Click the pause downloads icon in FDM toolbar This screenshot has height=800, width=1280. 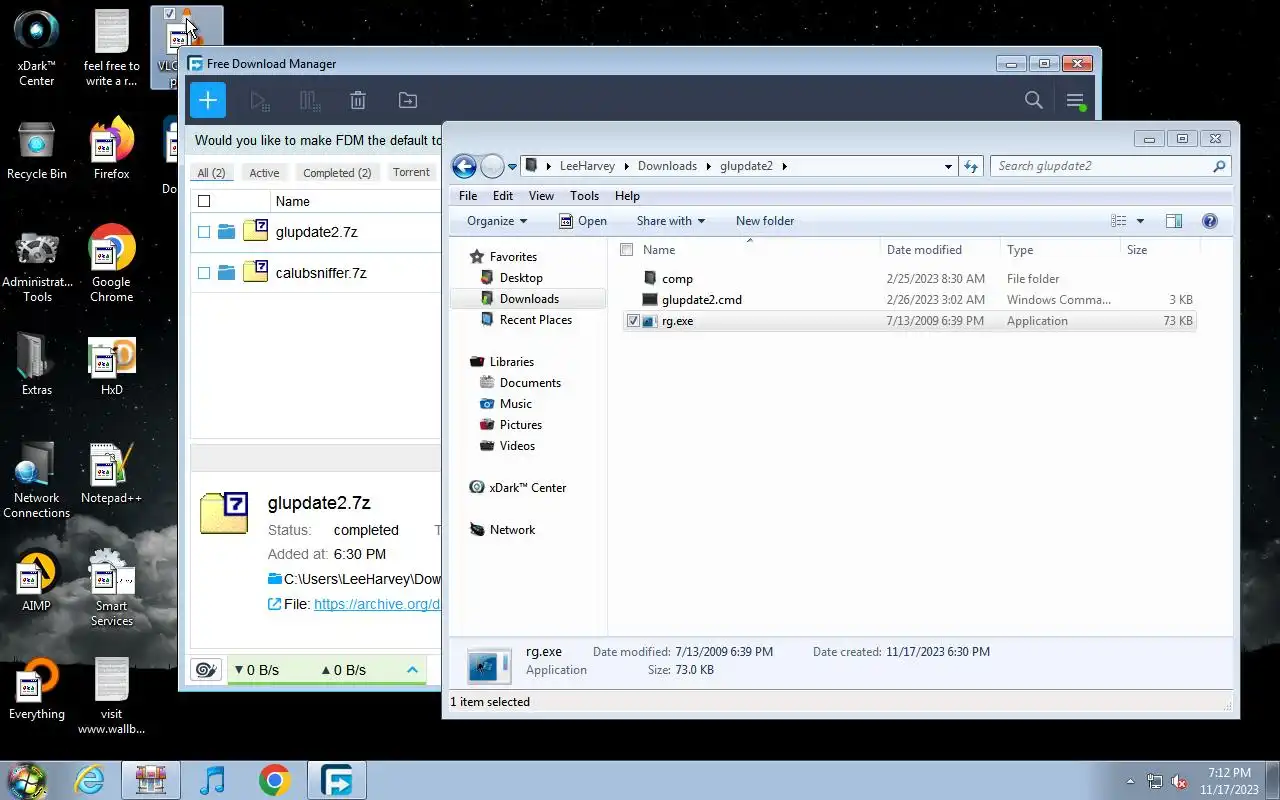coord(309,100)
